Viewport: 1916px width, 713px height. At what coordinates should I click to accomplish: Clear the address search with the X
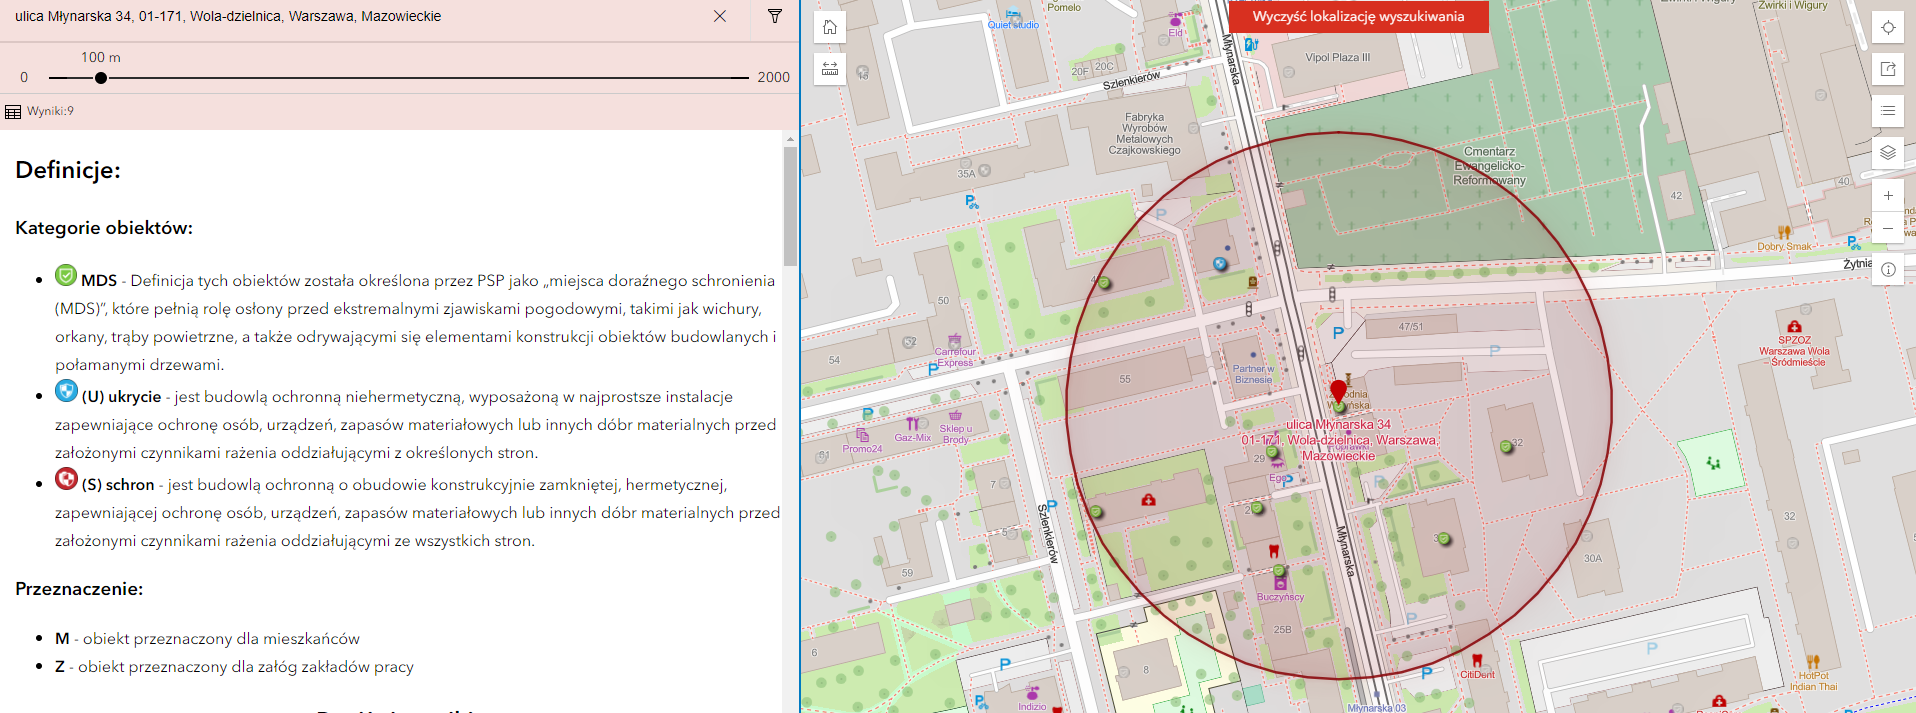719,16
